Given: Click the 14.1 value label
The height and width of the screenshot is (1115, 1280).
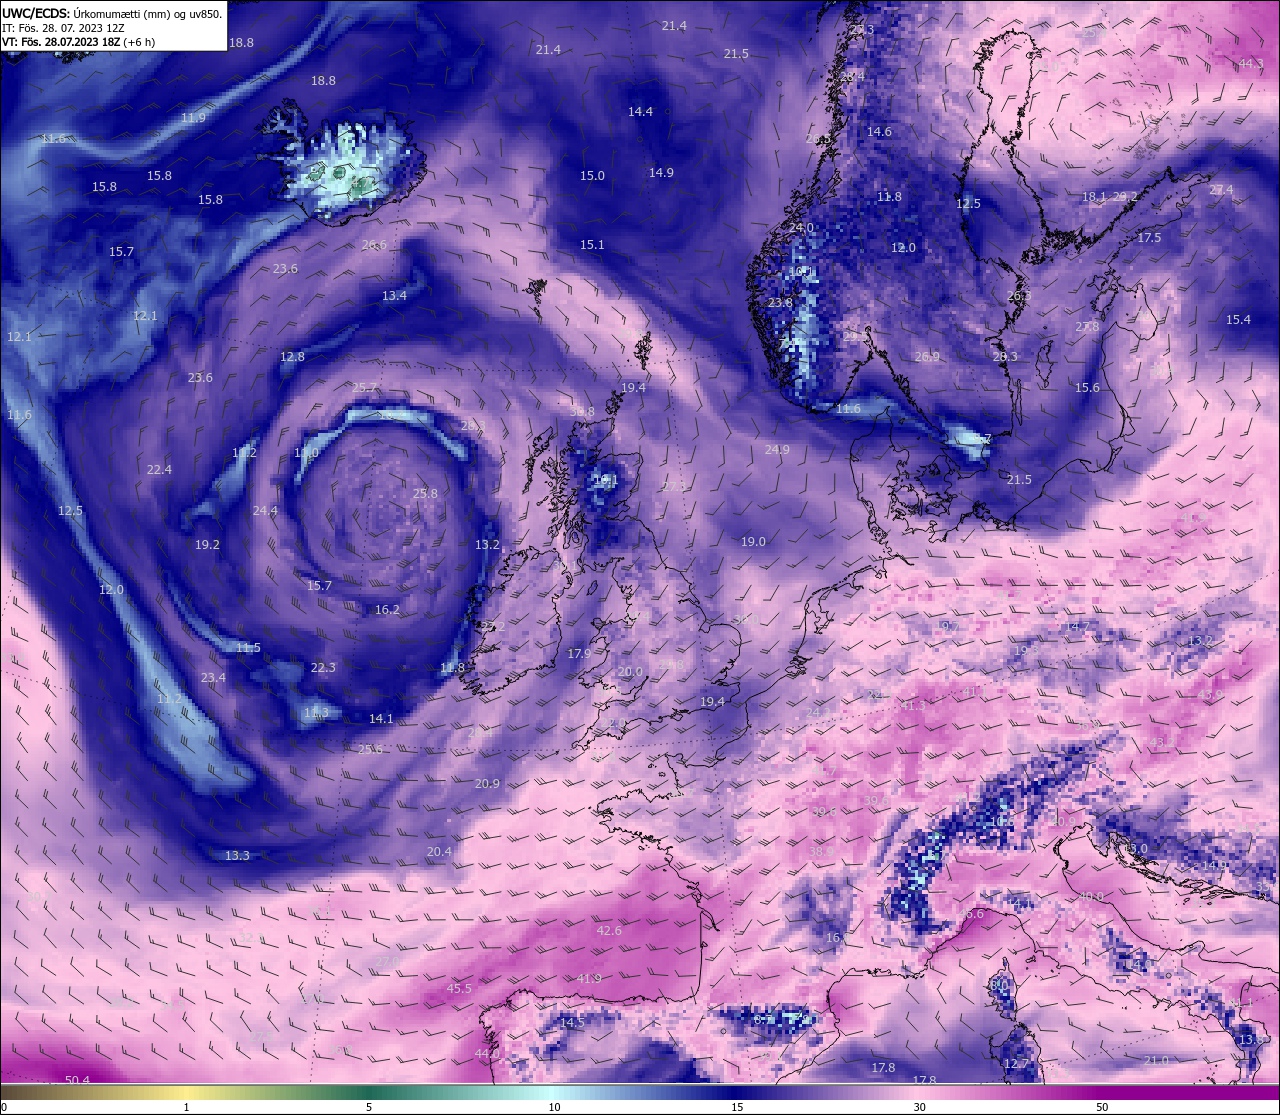Looking at the screenshot, I should tap(381, 718).
